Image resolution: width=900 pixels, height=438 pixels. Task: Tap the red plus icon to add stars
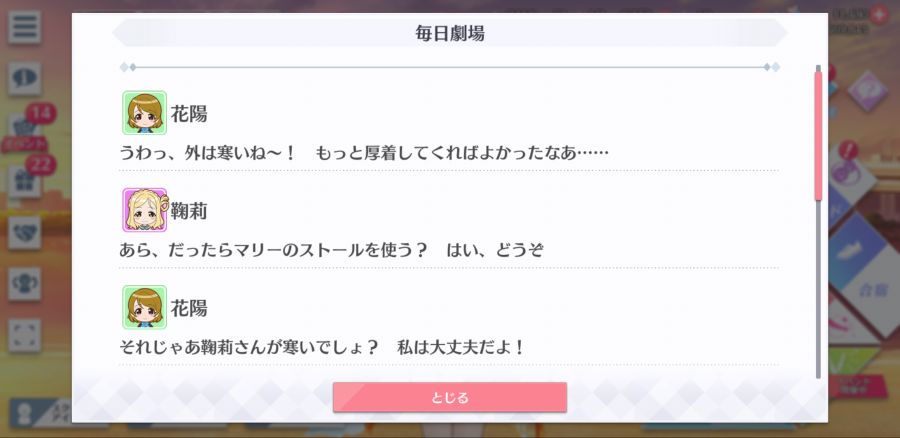[x=878, y=15]
